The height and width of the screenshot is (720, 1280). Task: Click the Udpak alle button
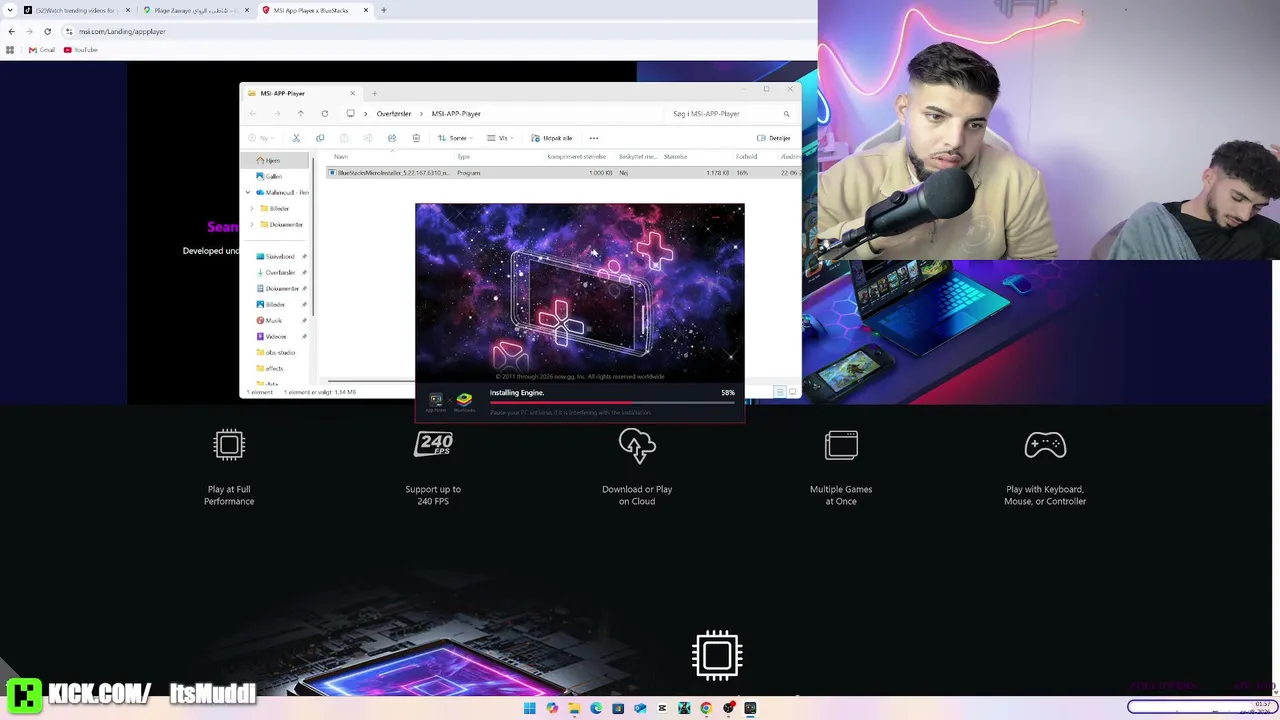pos(552,138)
